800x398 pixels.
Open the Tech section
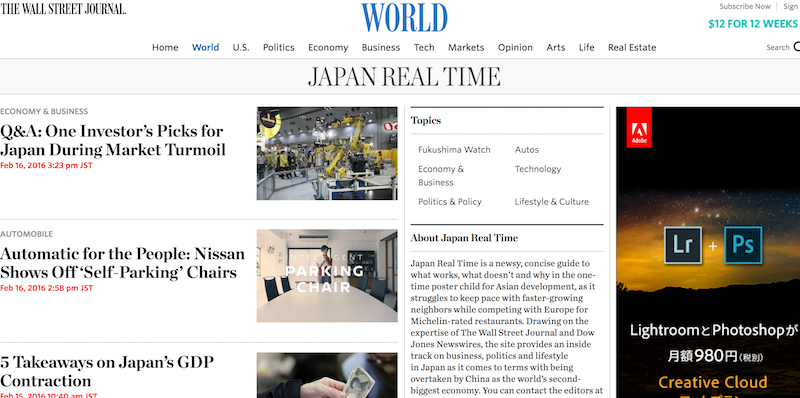[424, 47]
